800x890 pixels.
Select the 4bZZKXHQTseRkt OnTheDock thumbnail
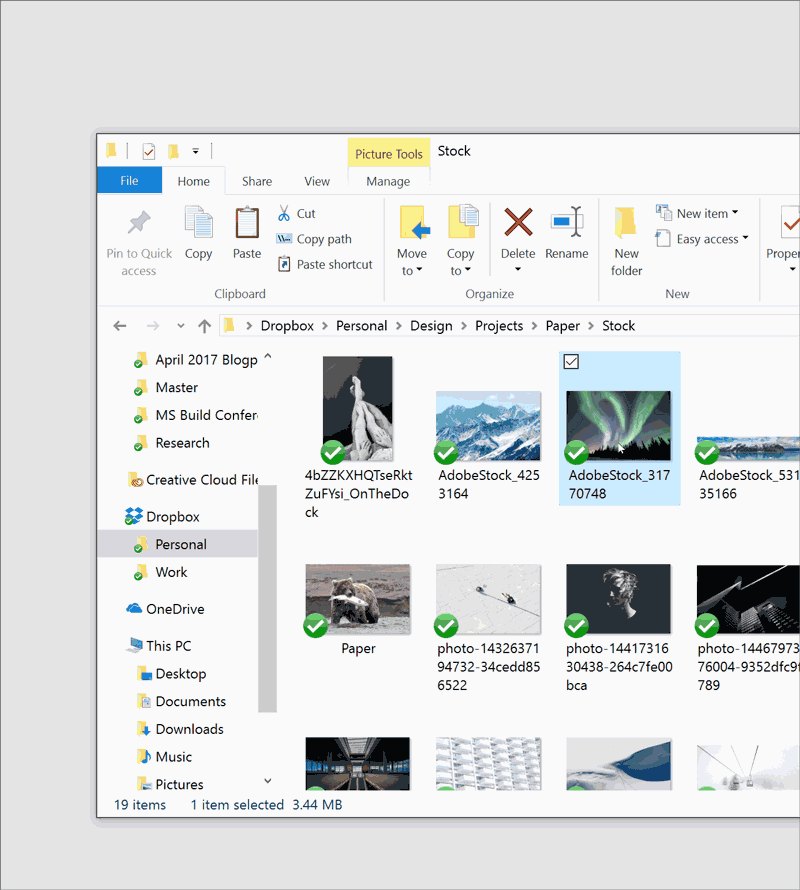358,408
